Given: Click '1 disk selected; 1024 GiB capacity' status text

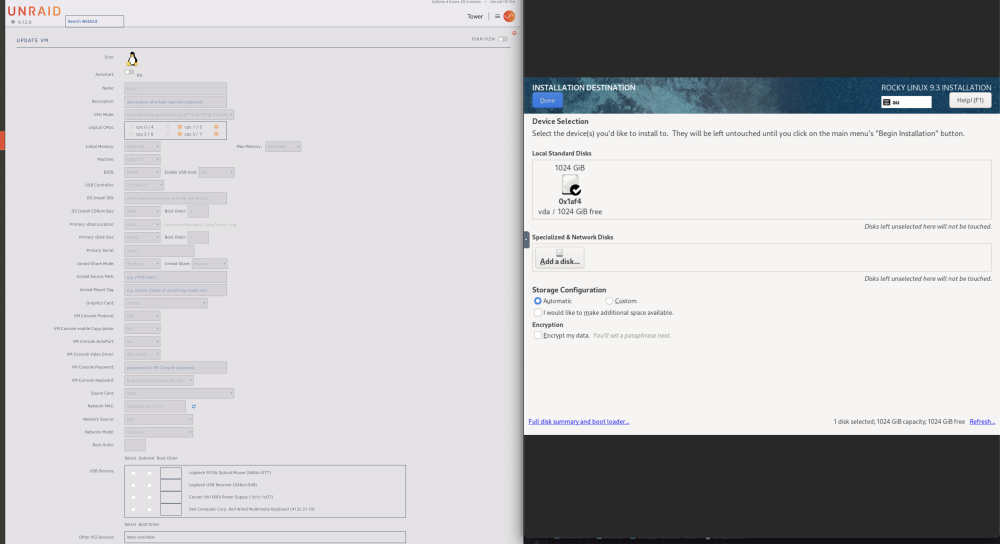Looking at the screenshot, I should pyautogui.click(x=899, y=422).
